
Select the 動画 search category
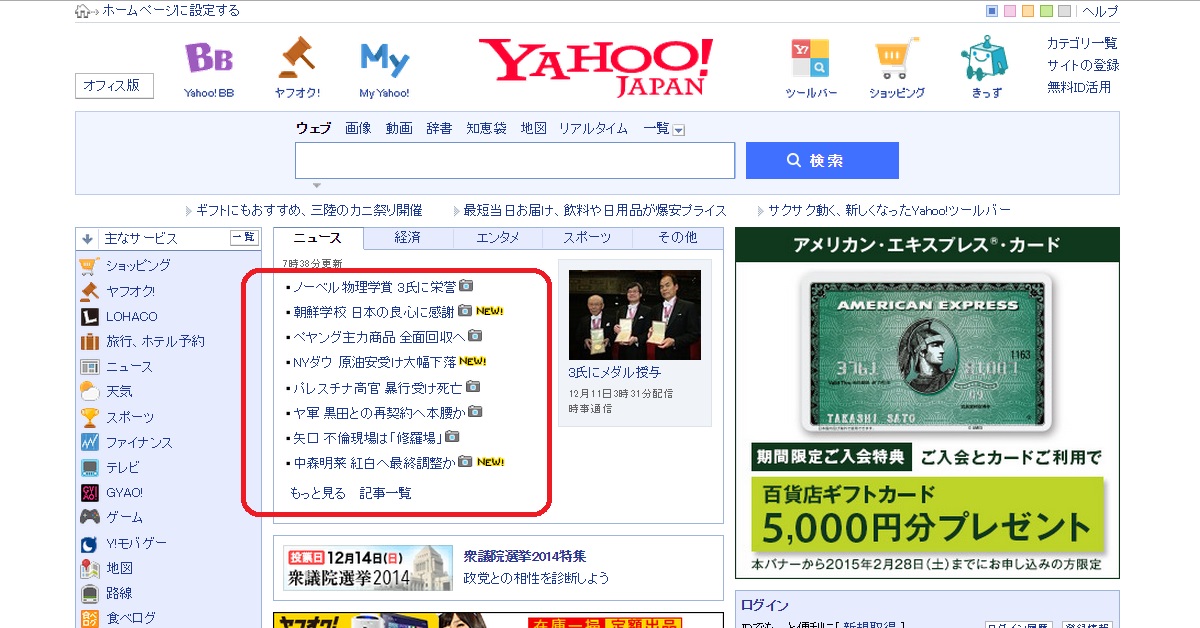coord(398,128)
